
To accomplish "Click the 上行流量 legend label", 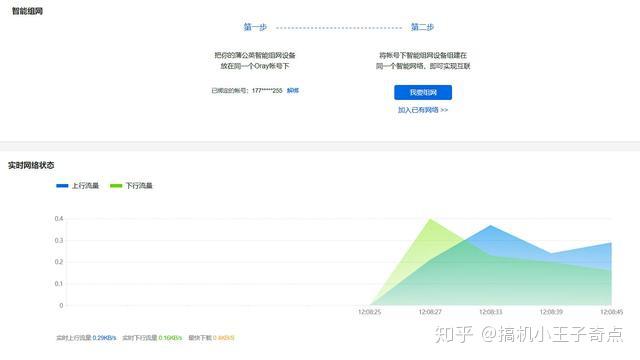I will point(85,186).
